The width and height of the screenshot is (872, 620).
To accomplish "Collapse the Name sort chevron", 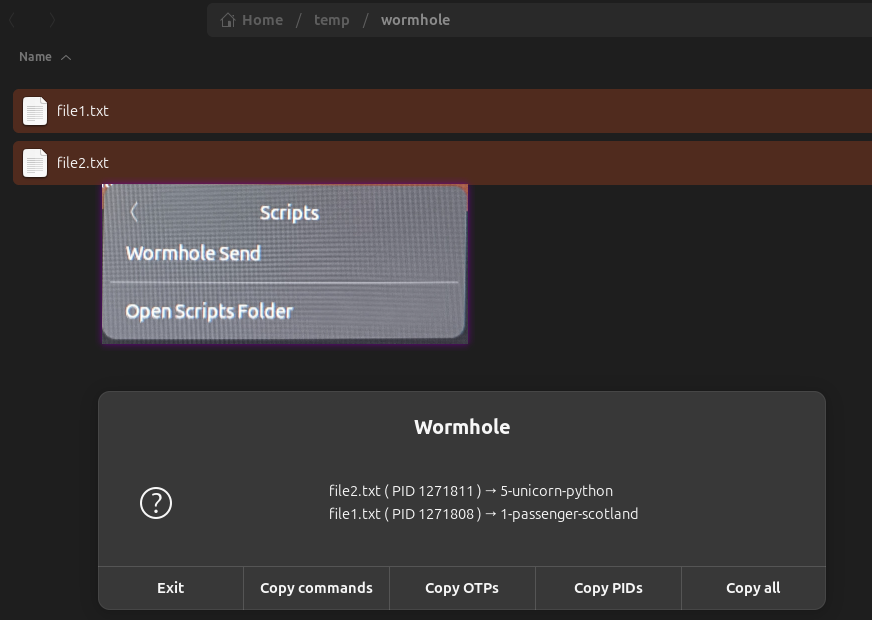I will (66, 57).
